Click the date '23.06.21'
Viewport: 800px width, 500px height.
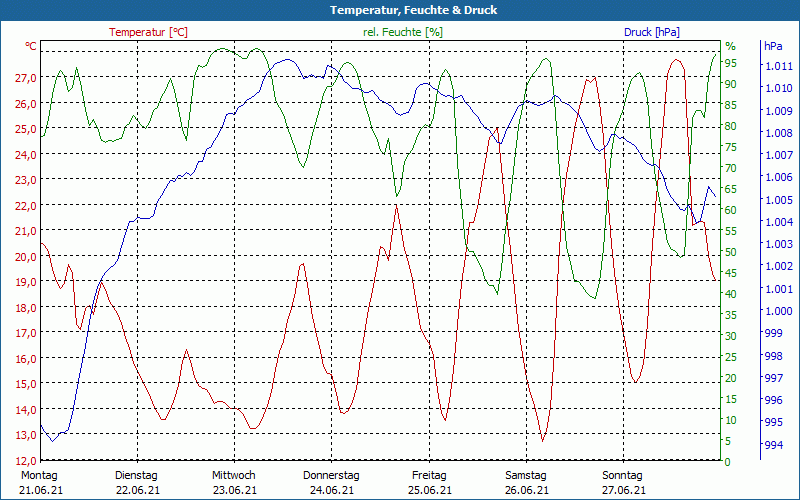coord(235,490)
